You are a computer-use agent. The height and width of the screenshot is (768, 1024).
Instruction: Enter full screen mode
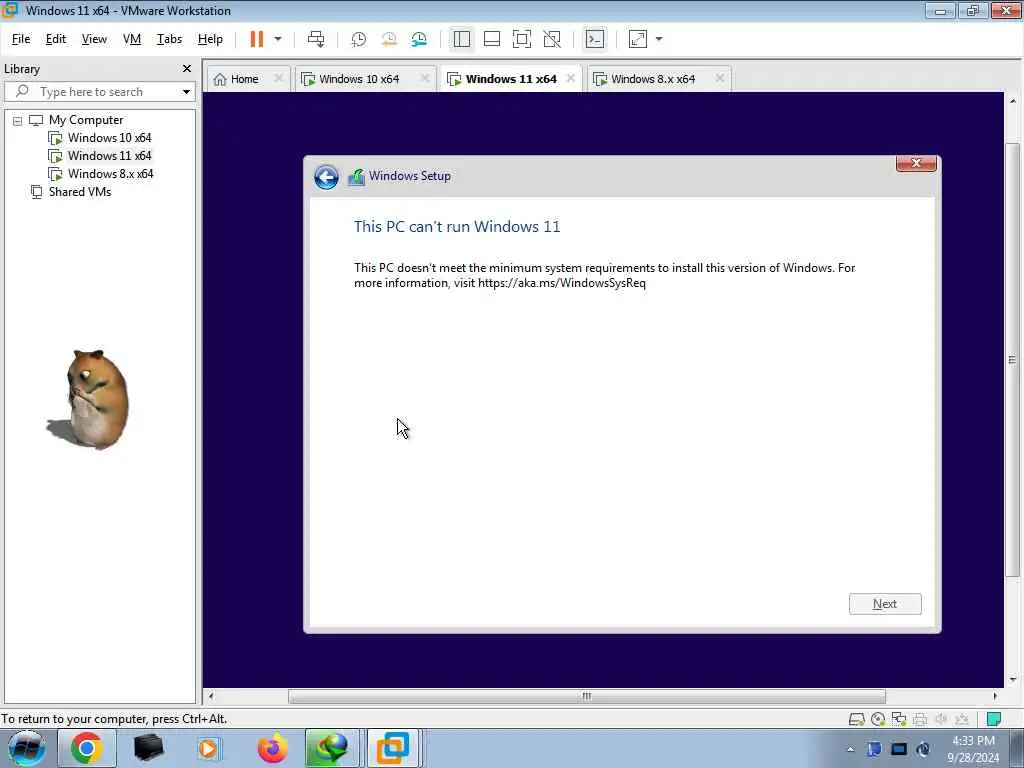tap(522, 39)
